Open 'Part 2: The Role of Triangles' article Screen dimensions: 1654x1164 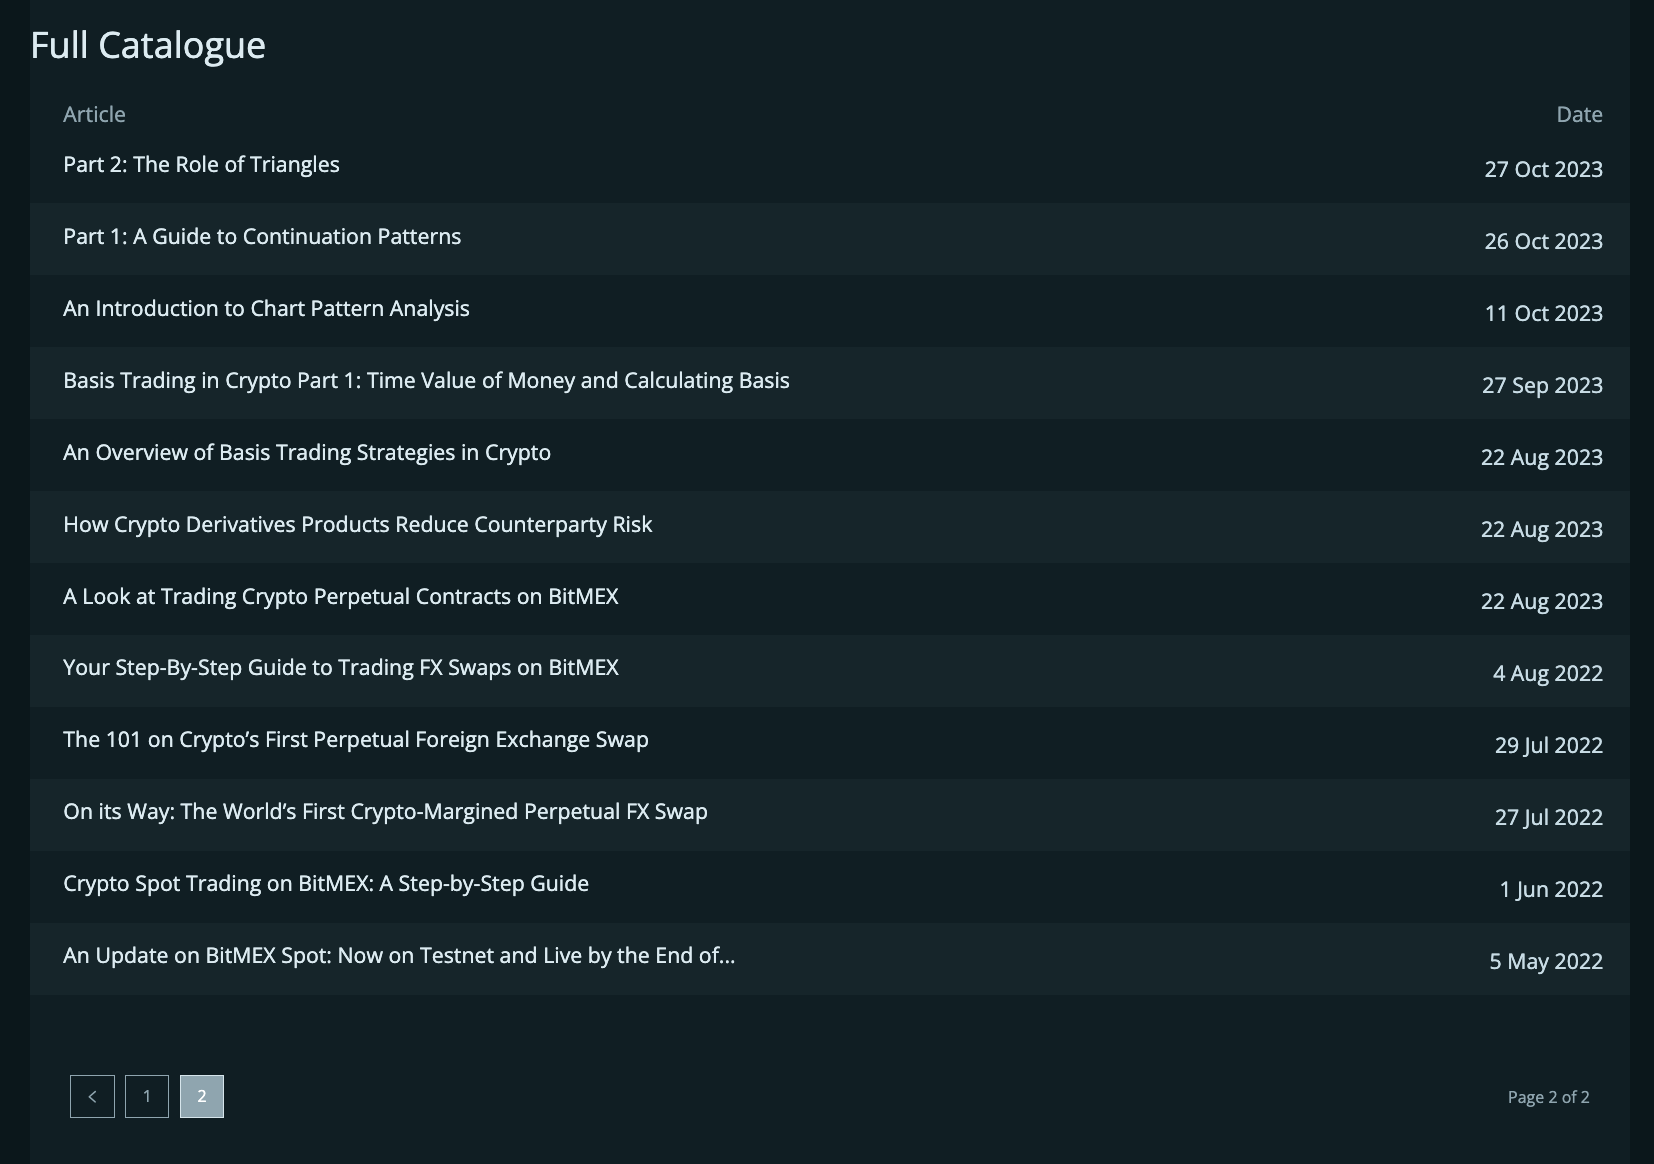coord(201,164)
